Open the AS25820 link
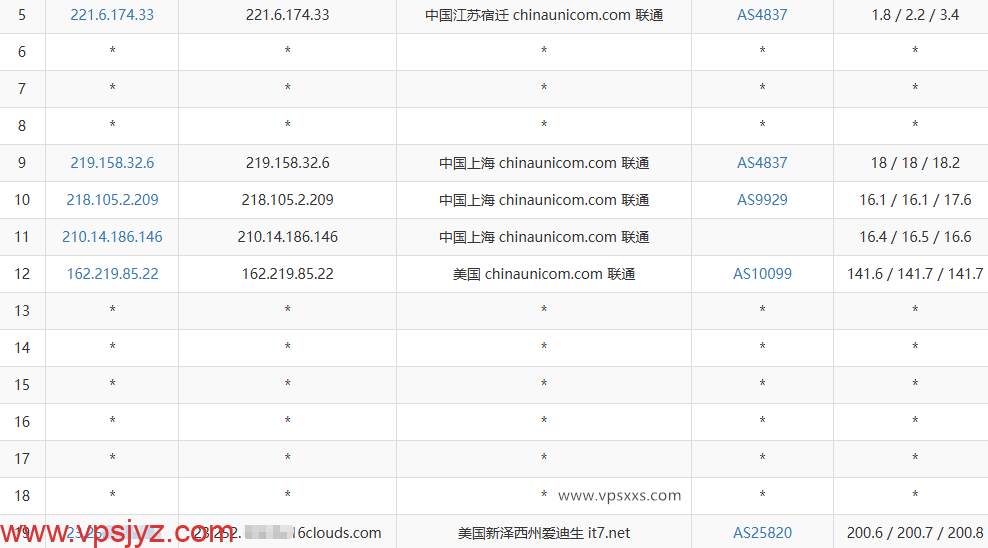988x548 pixels. coord(762,533)
